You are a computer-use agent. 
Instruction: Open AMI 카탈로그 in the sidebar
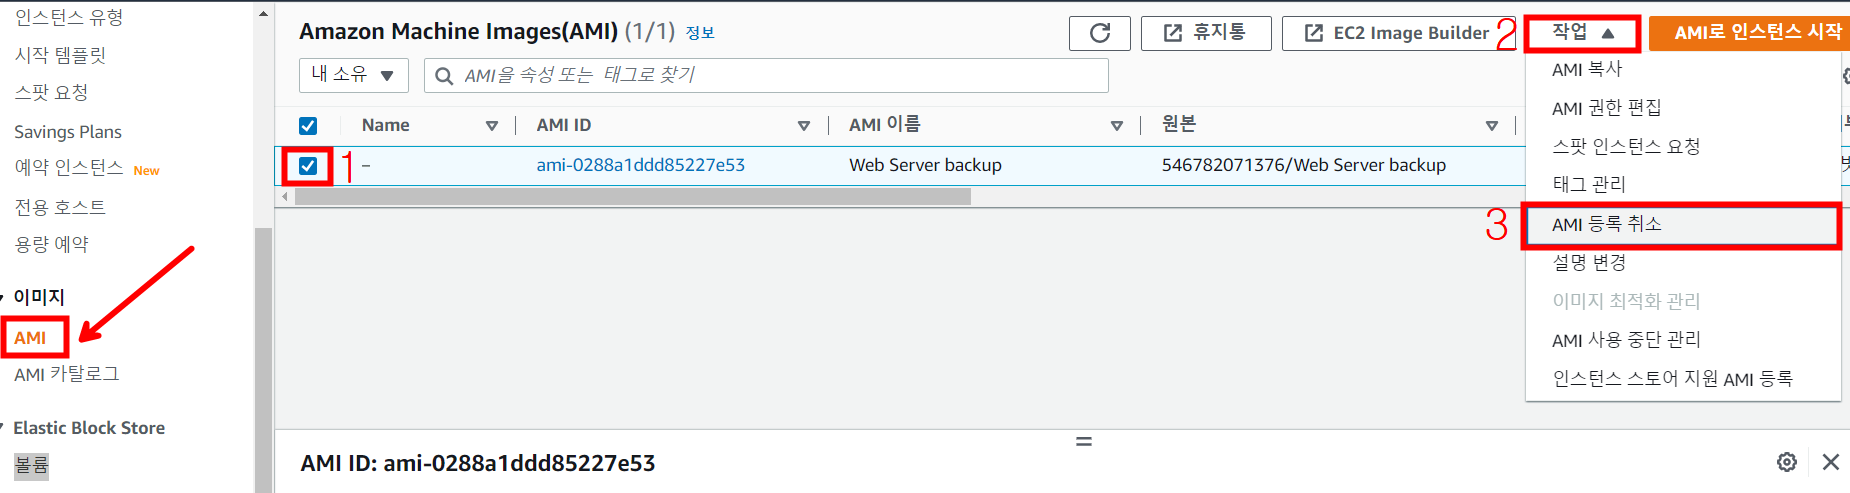coord(67,374)
